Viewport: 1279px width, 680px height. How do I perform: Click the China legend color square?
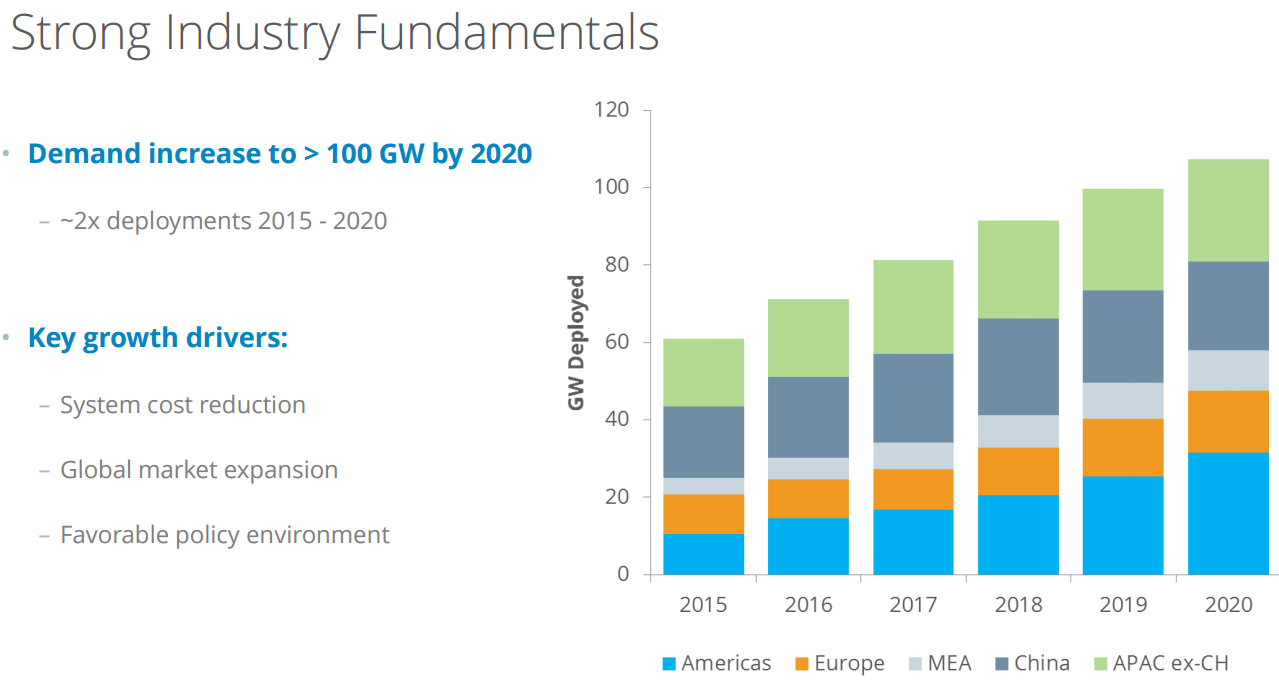(1001, 664)
